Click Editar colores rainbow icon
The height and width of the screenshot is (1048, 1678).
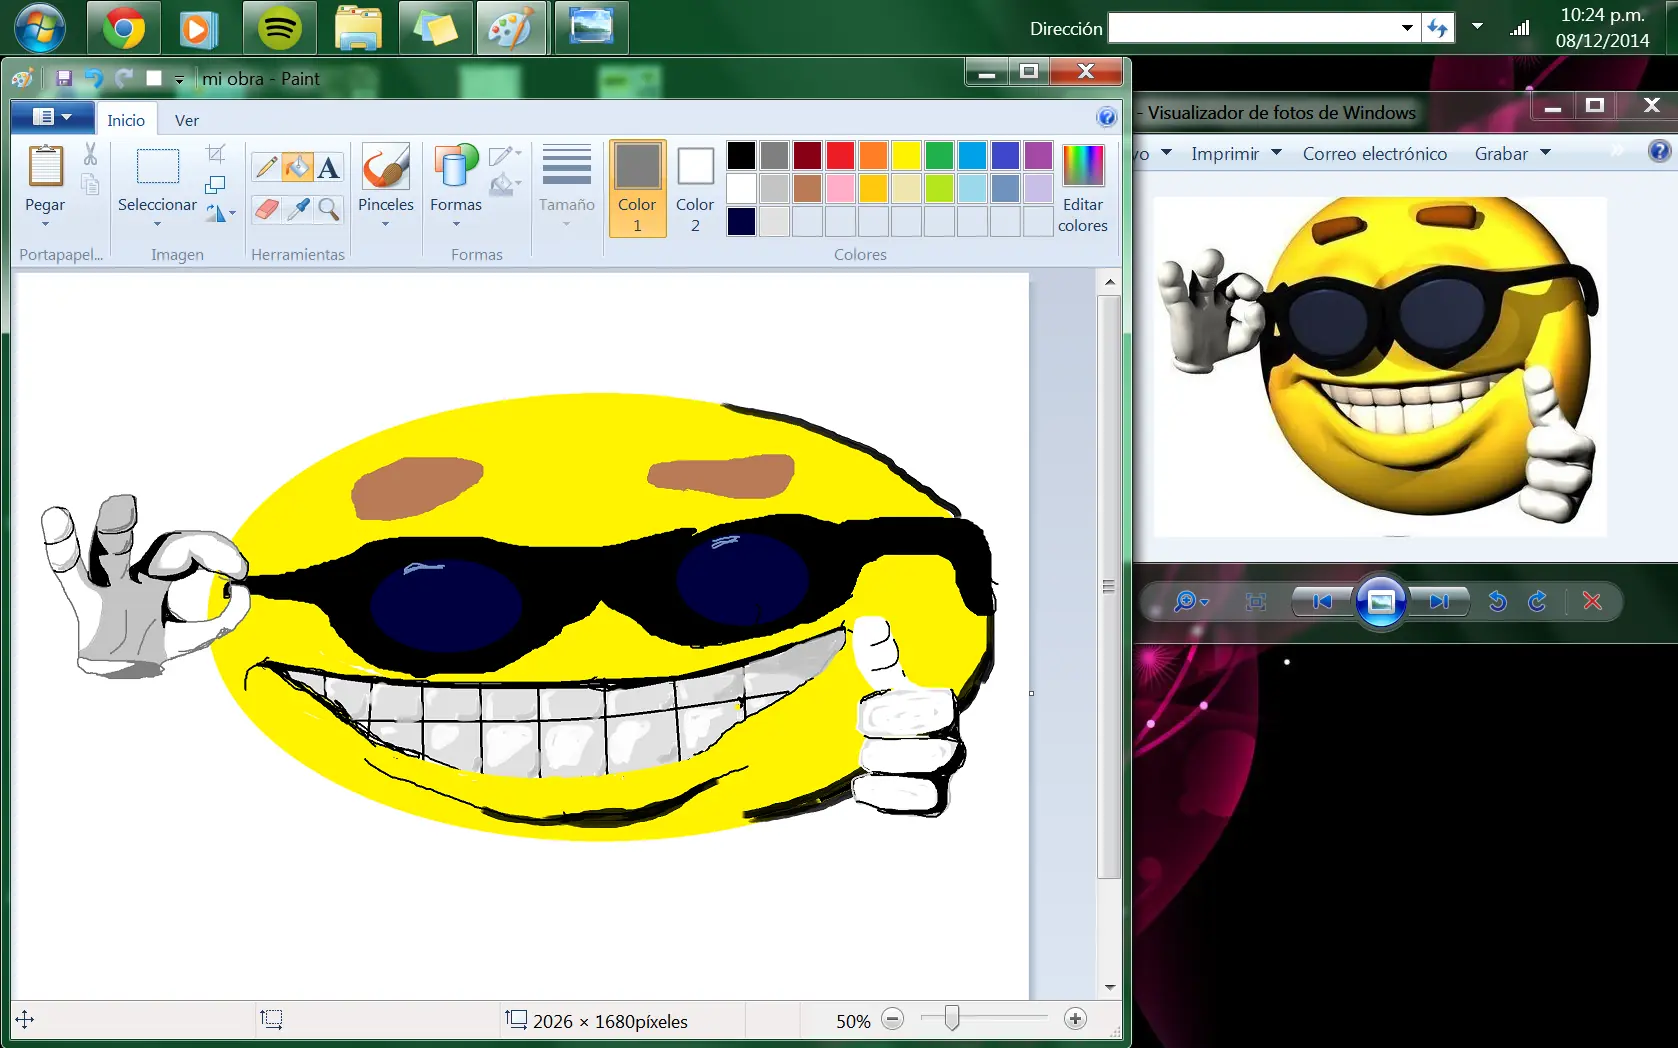(x=1083, y=165)
